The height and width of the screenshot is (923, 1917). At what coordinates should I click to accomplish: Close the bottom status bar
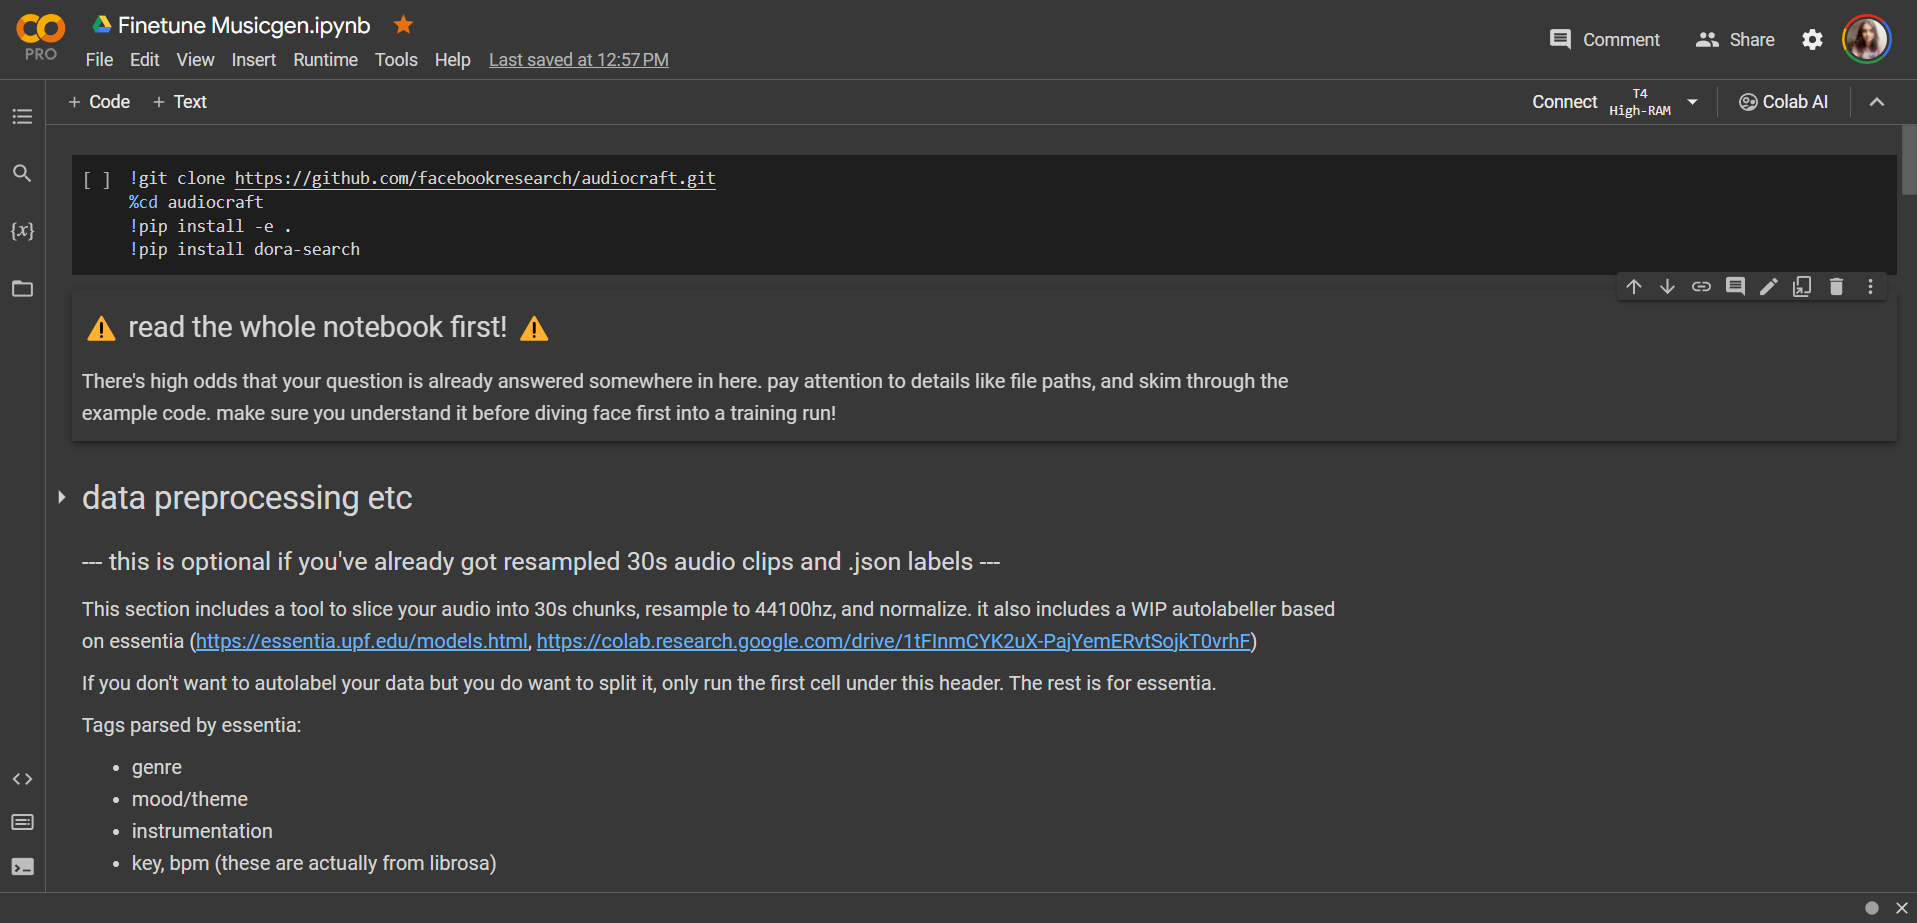point(1901,908)
